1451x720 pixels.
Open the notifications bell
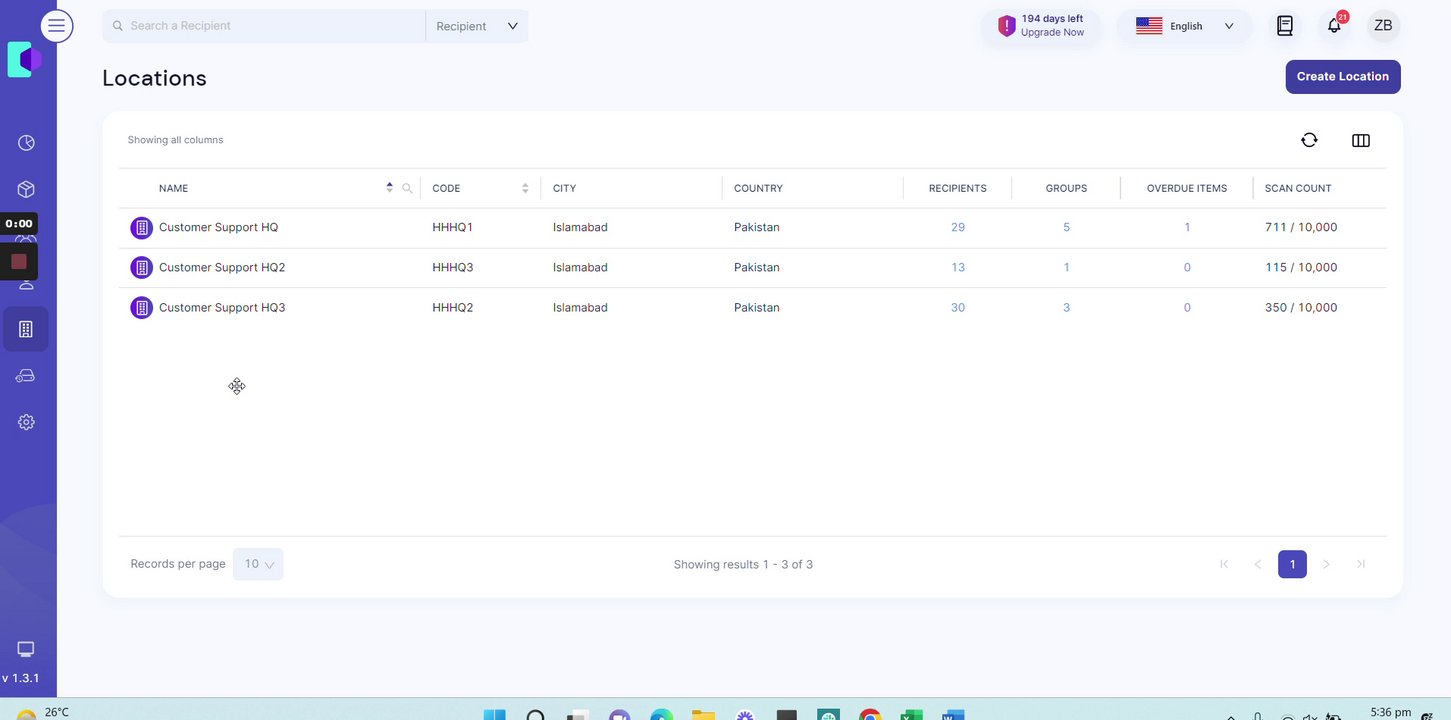pyautogui.click(x=1334, y=26)
